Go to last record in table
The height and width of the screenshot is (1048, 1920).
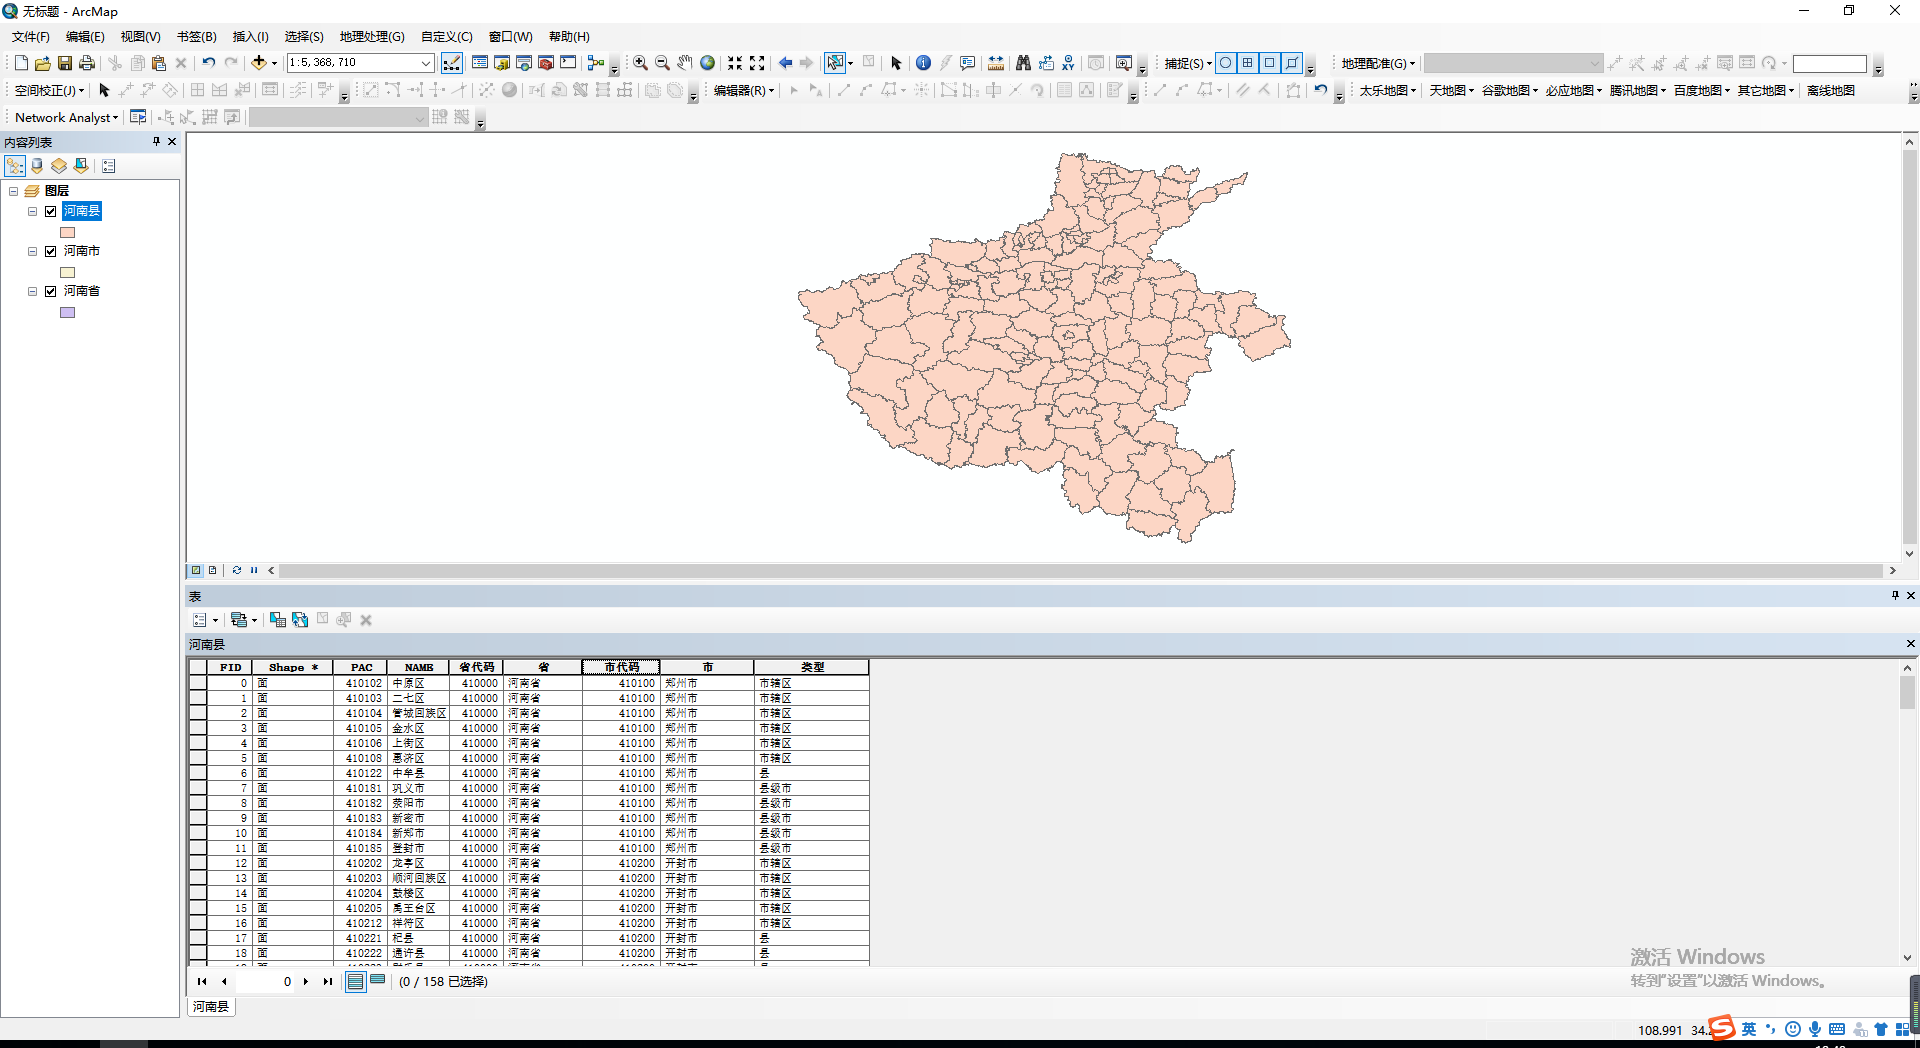tap(328, 982)
